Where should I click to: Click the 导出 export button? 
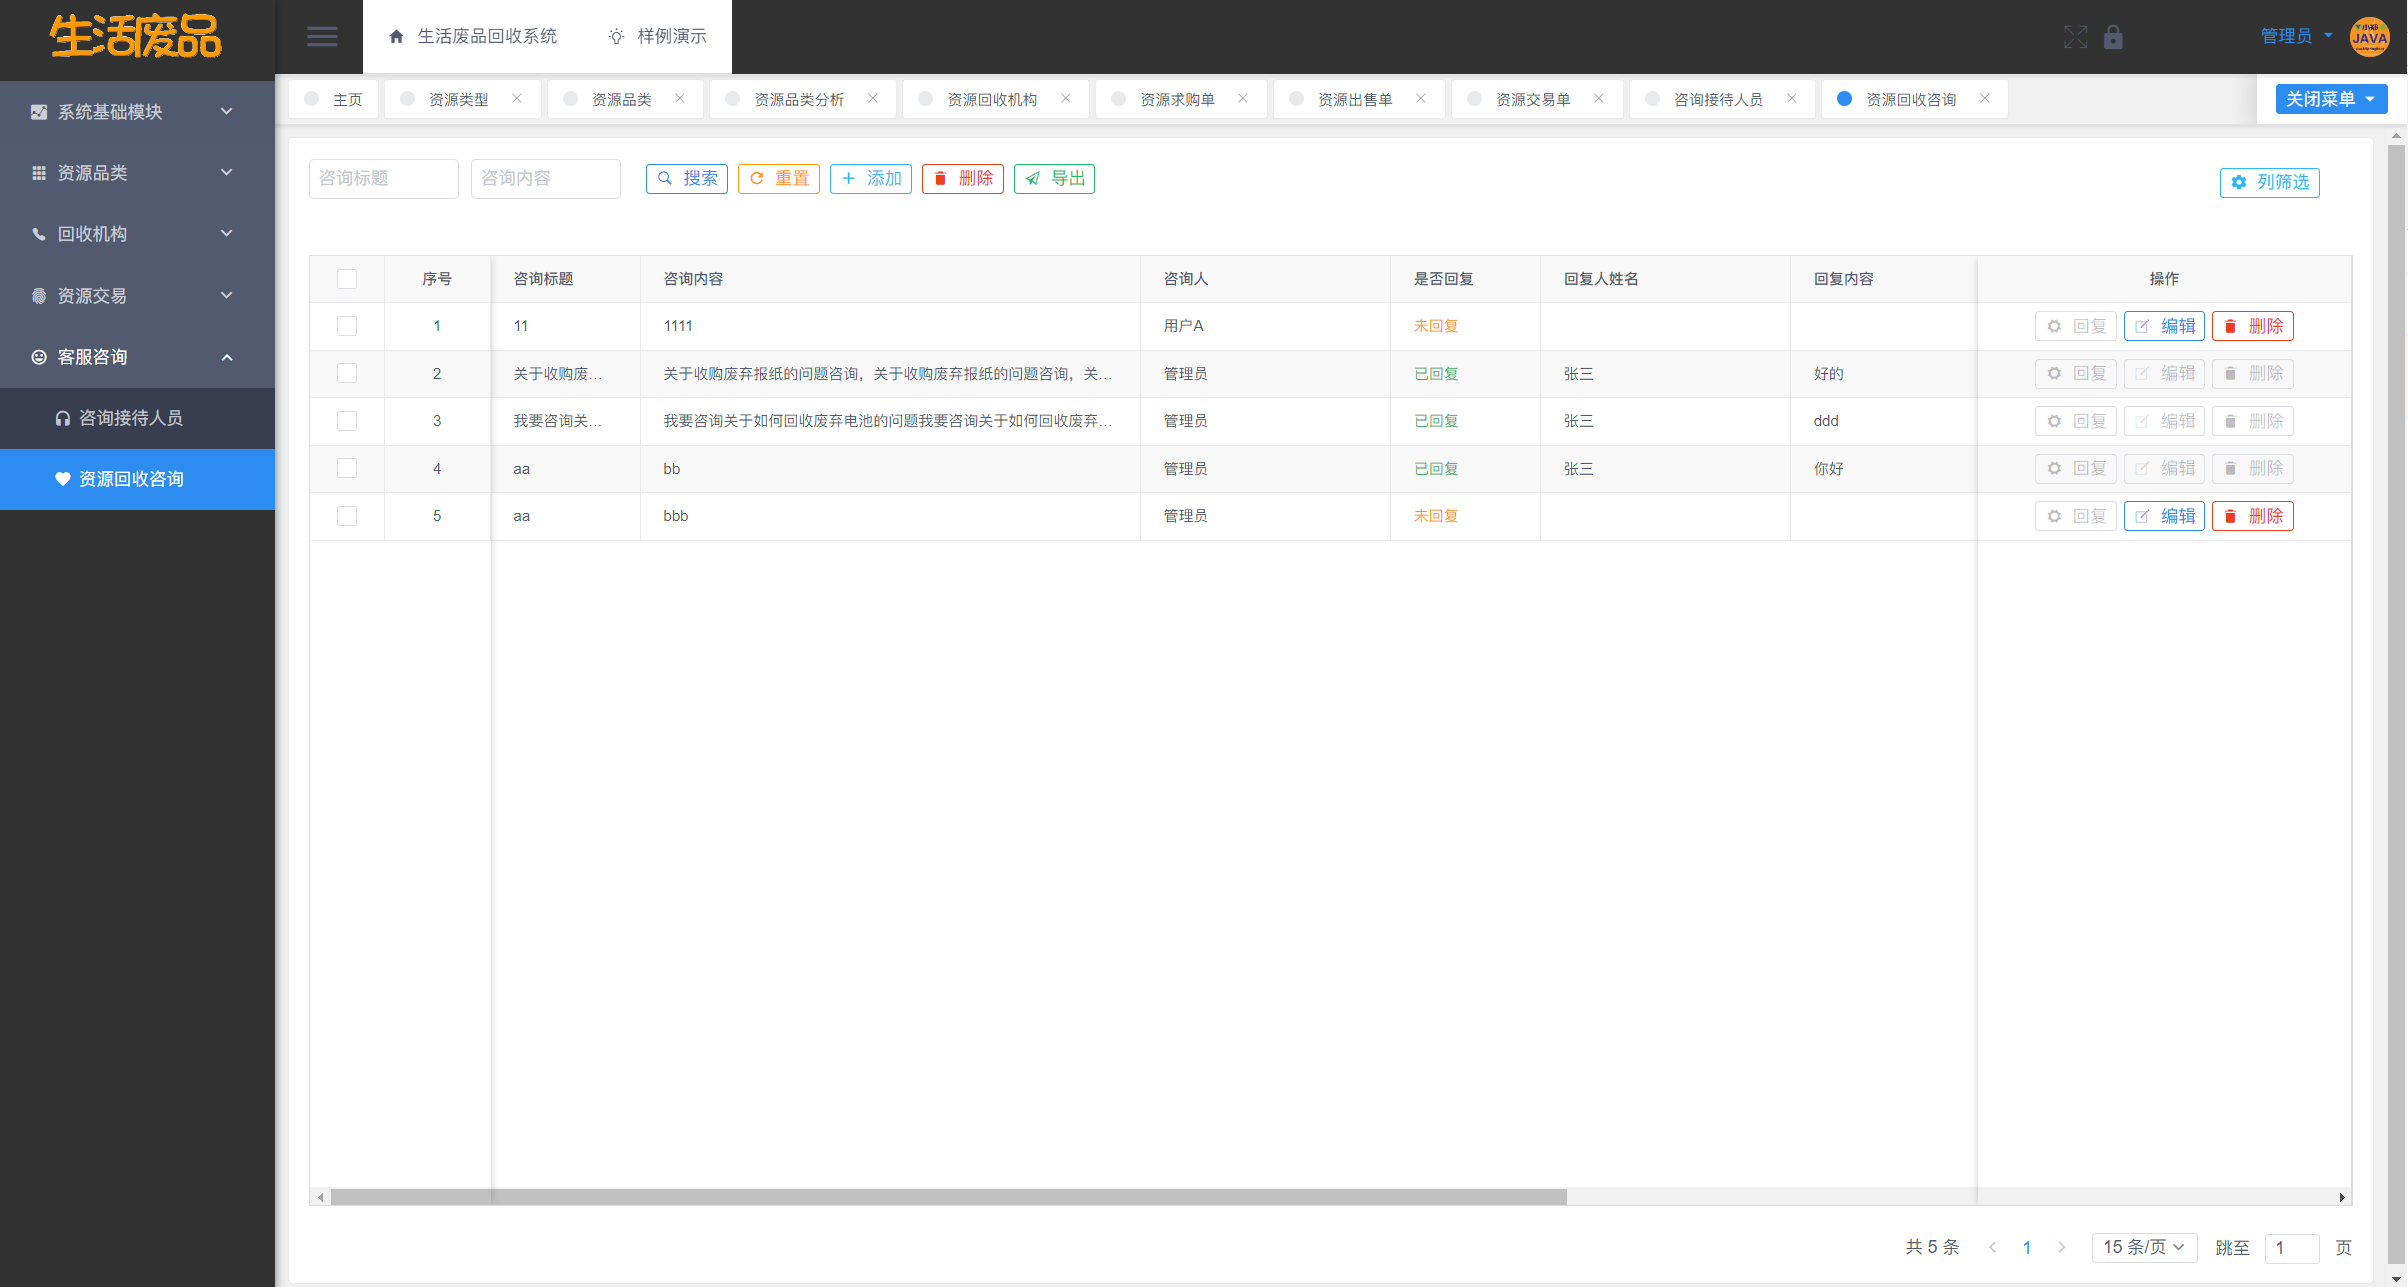point(1054,178)
